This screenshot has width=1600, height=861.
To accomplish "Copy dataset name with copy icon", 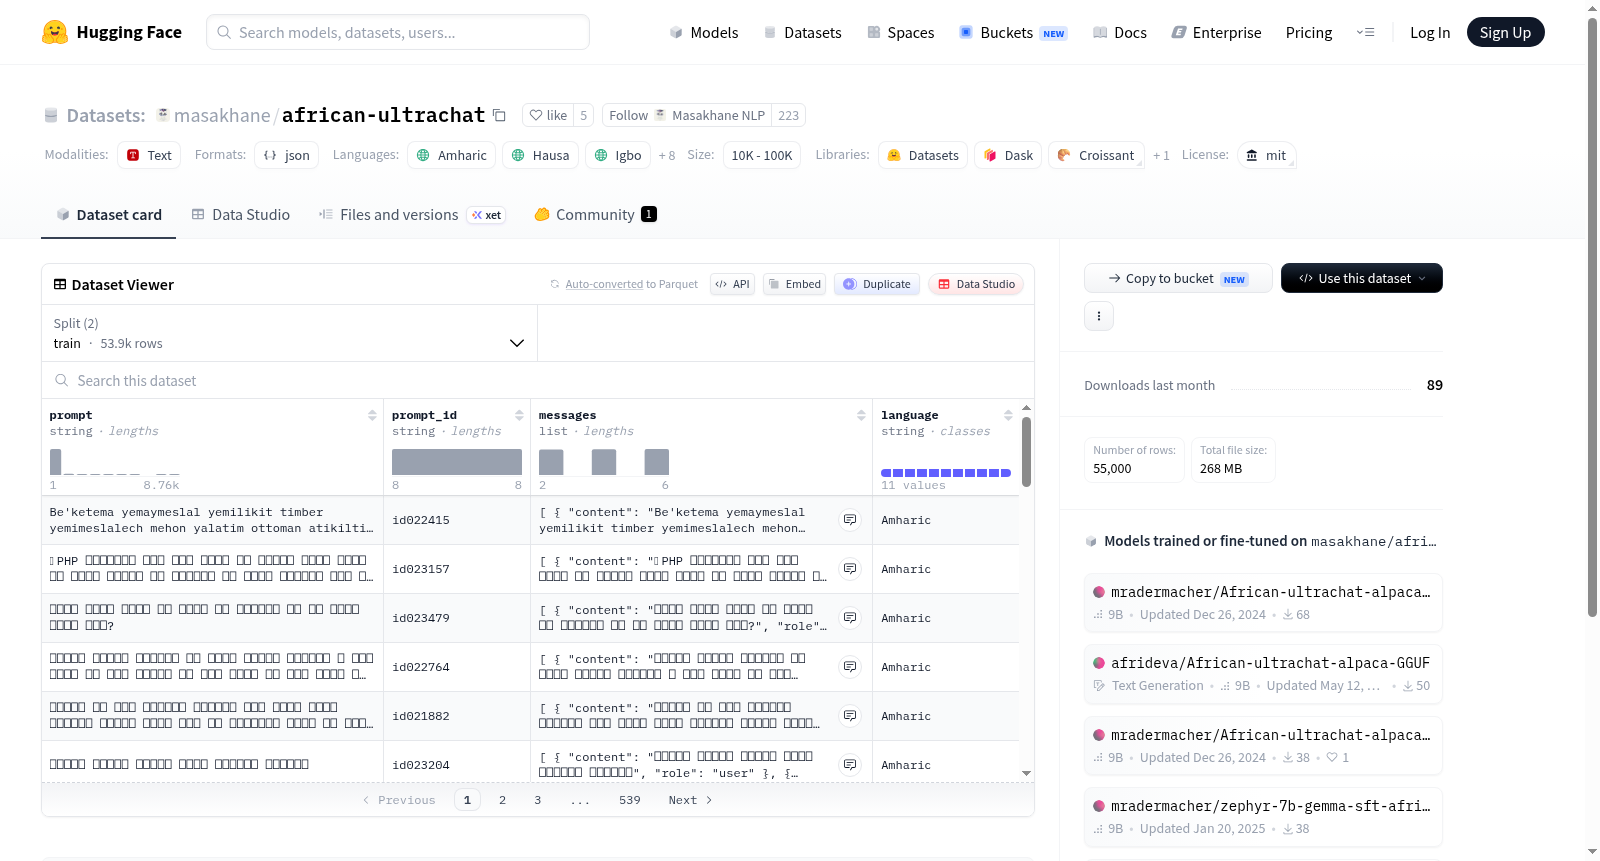I will click(499, 115).
